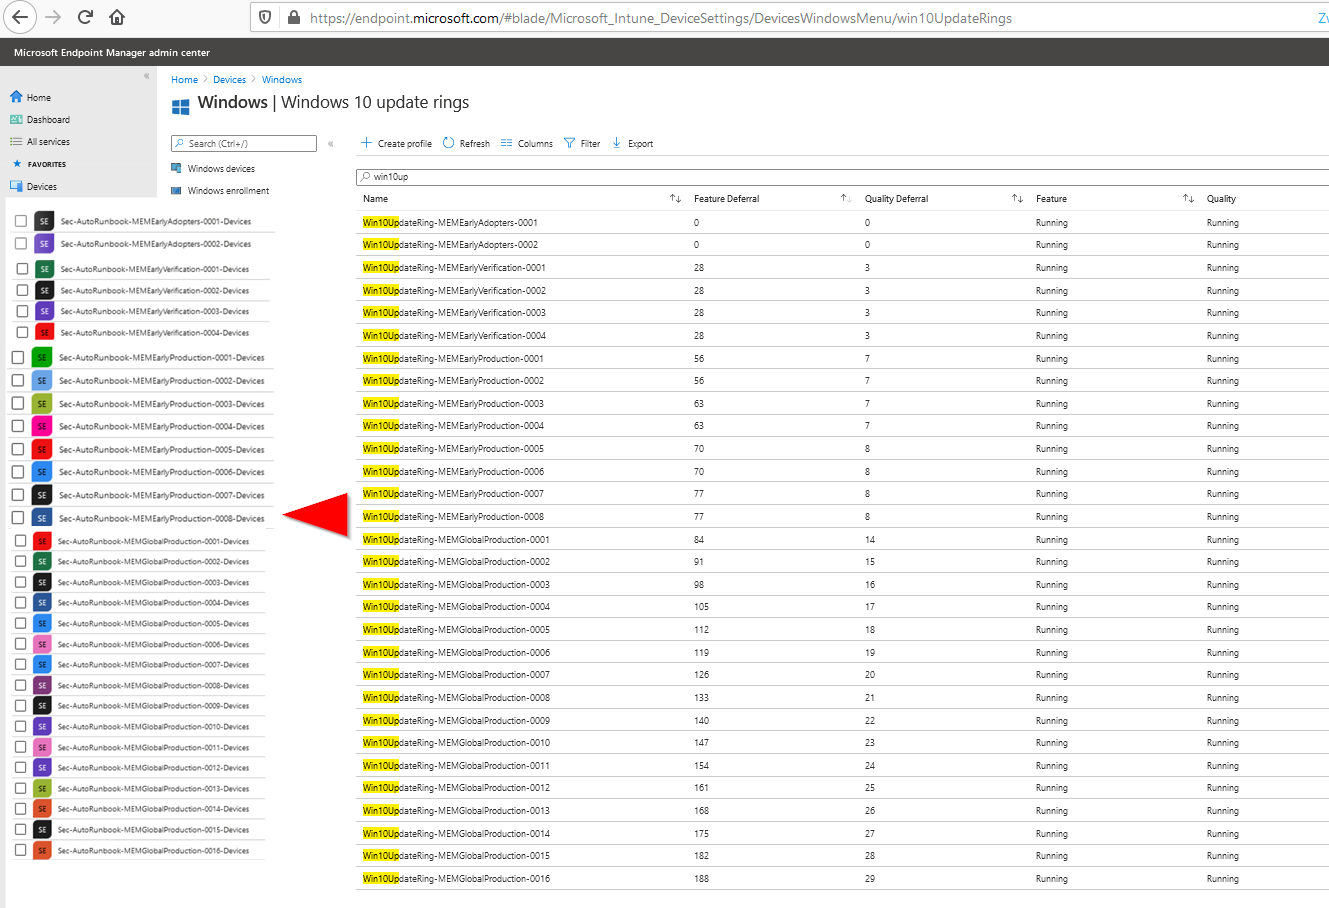This screenshot has width=1329, height=908.
Task: Open Win10UpdateRing-MEMEarlyProduction-0005 profile
Action: click(453, 448)
